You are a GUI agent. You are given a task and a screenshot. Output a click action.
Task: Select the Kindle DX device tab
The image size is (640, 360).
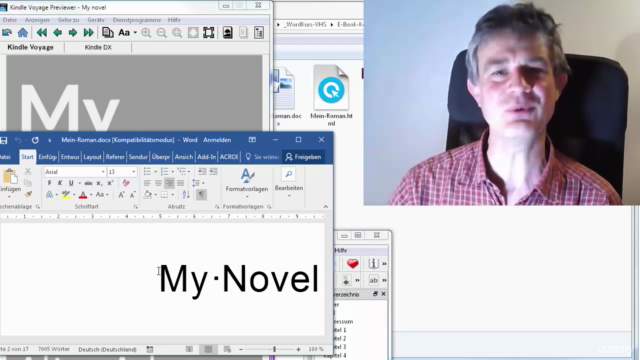pos(98,47)
